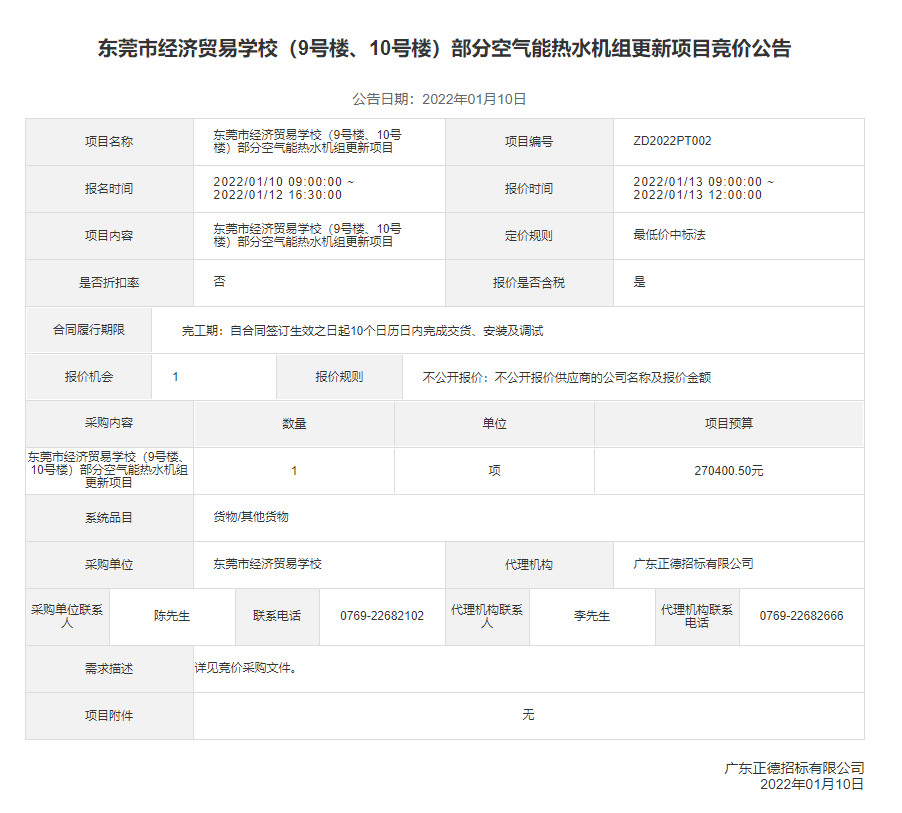Select the project description beside 项目内容
The image size is (902, 813).
pyautogui.click(x=307, y=235)
